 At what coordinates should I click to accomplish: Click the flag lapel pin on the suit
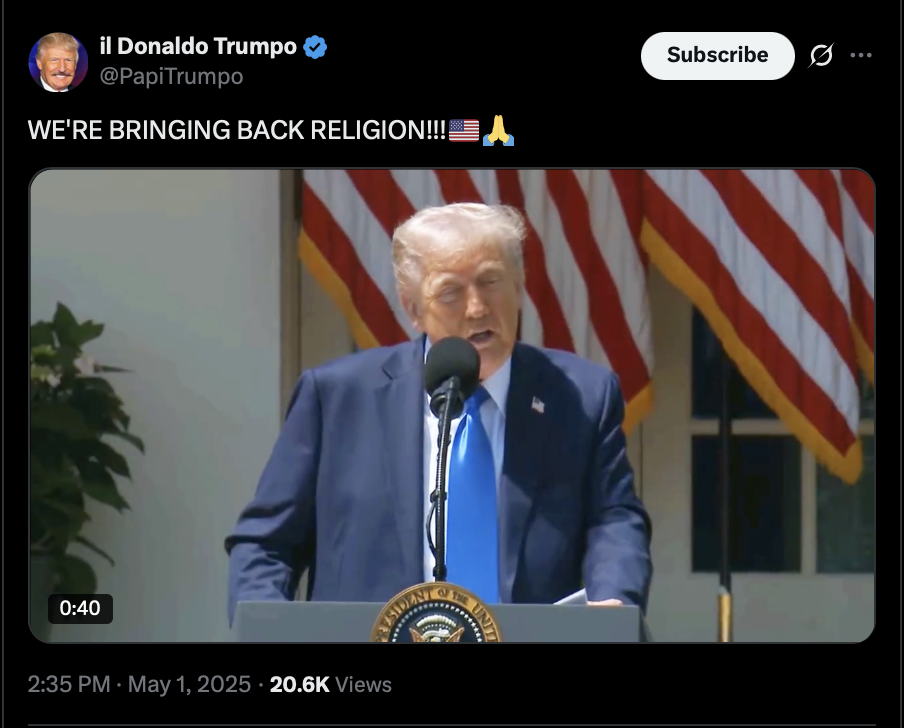537,405
